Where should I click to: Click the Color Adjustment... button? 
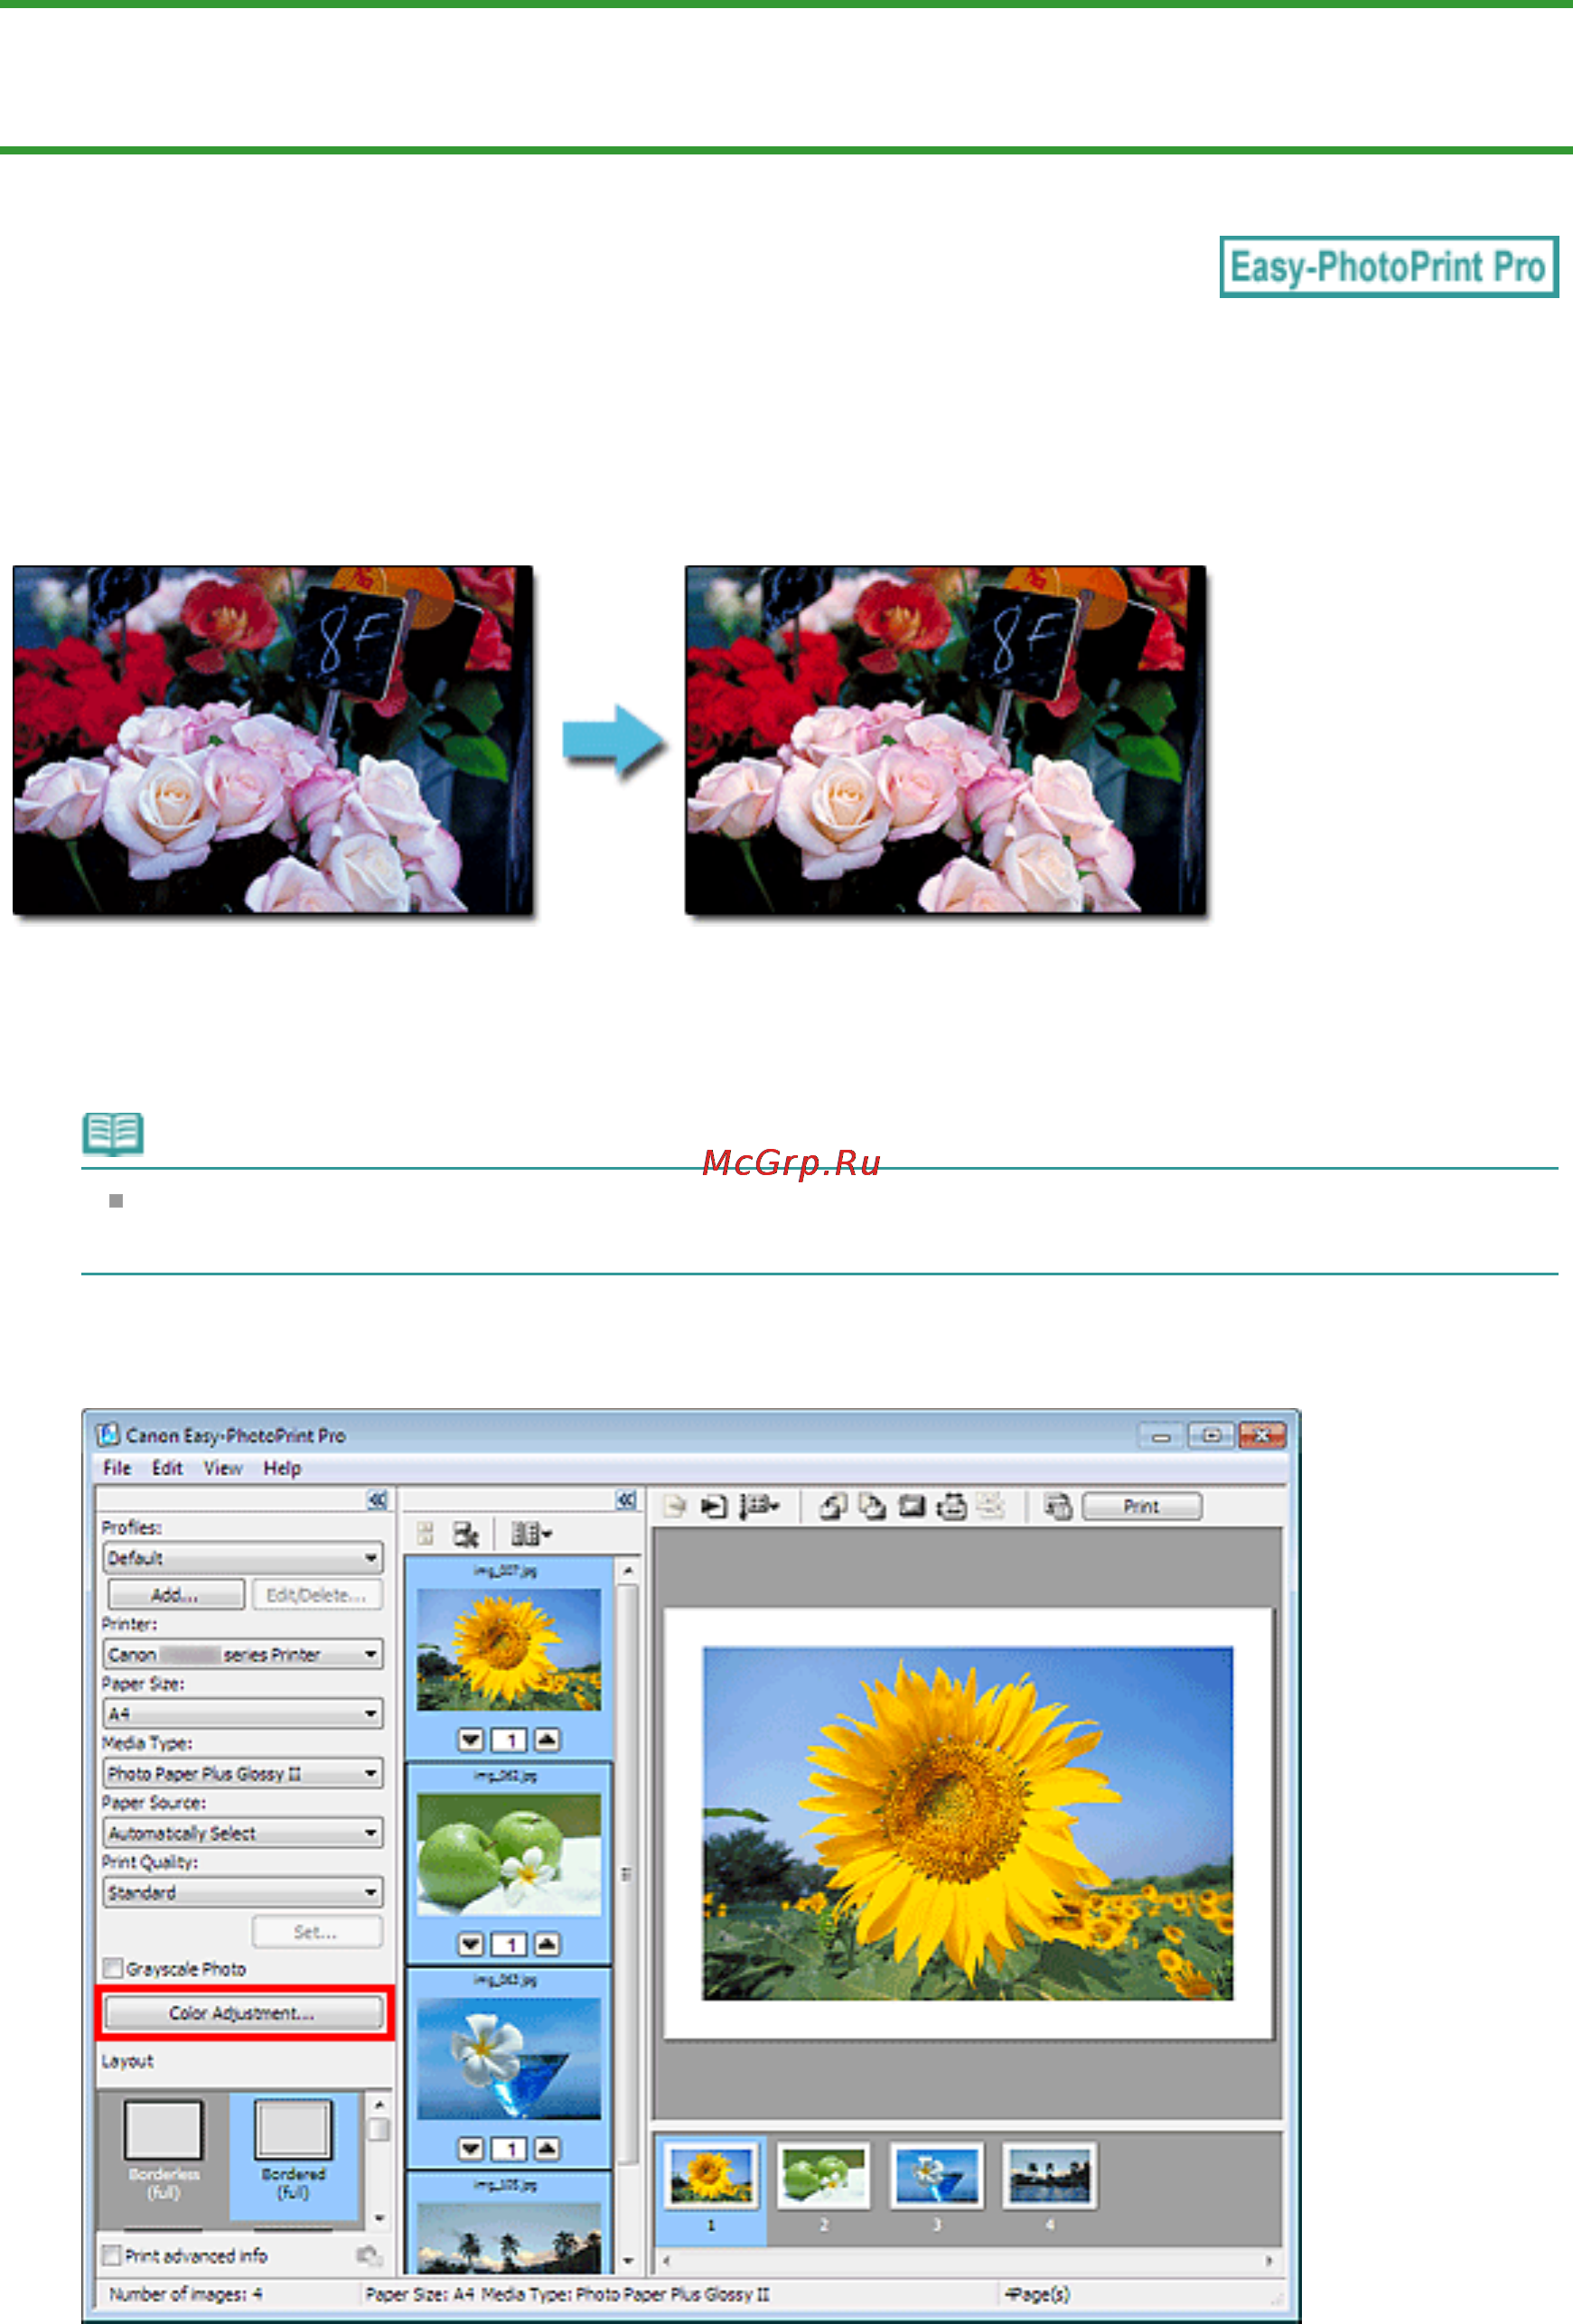pyautogui.click(x=243, y=2013)
